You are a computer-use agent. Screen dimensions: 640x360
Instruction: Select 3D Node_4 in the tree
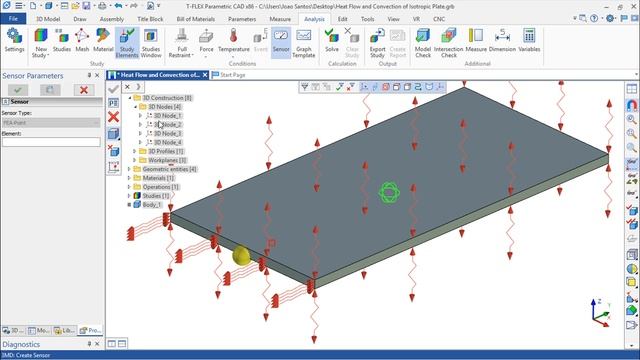tap(167, 142)
